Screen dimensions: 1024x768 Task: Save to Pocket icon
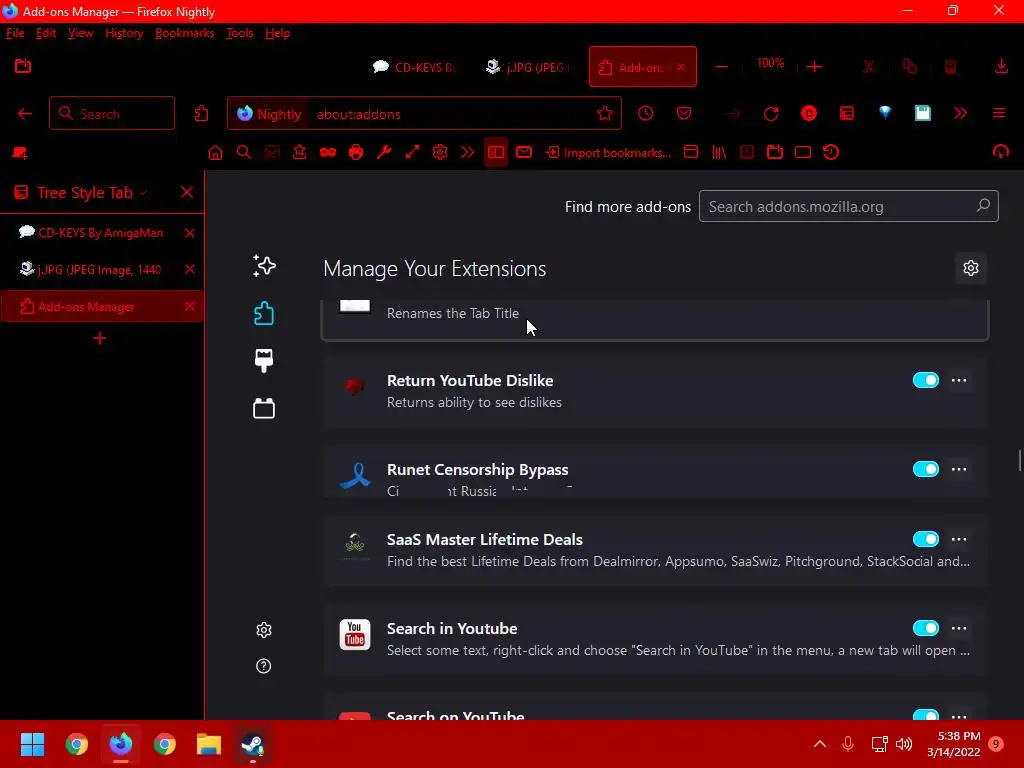tap(684, 114)
